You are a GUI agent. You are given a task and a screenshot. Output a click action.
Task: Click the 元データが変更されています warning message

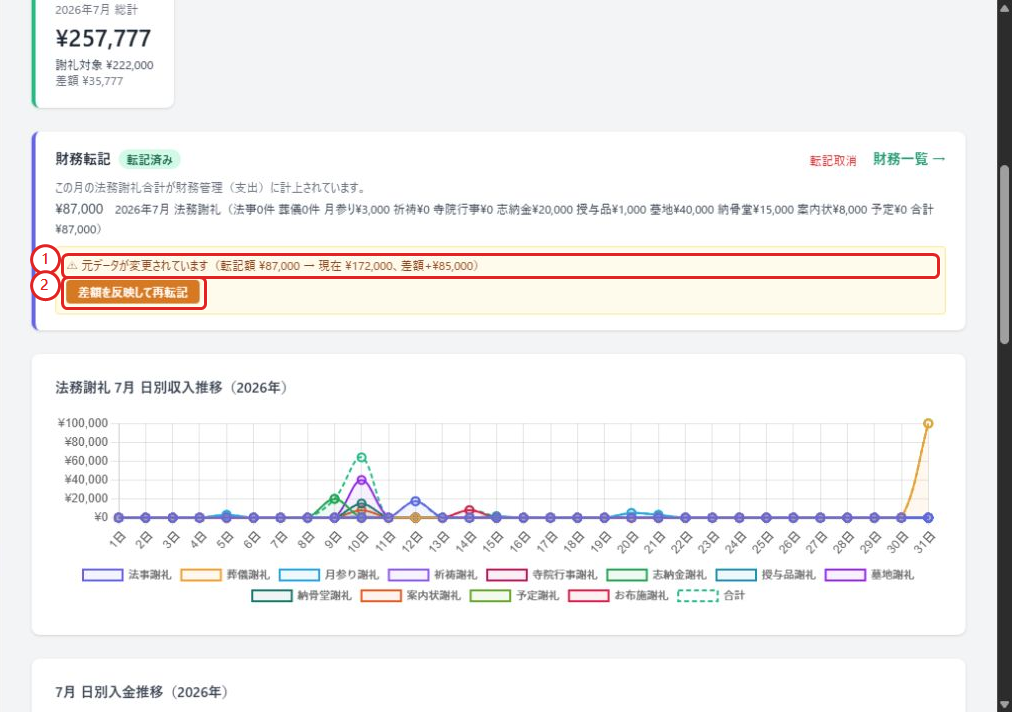[279, 266]
